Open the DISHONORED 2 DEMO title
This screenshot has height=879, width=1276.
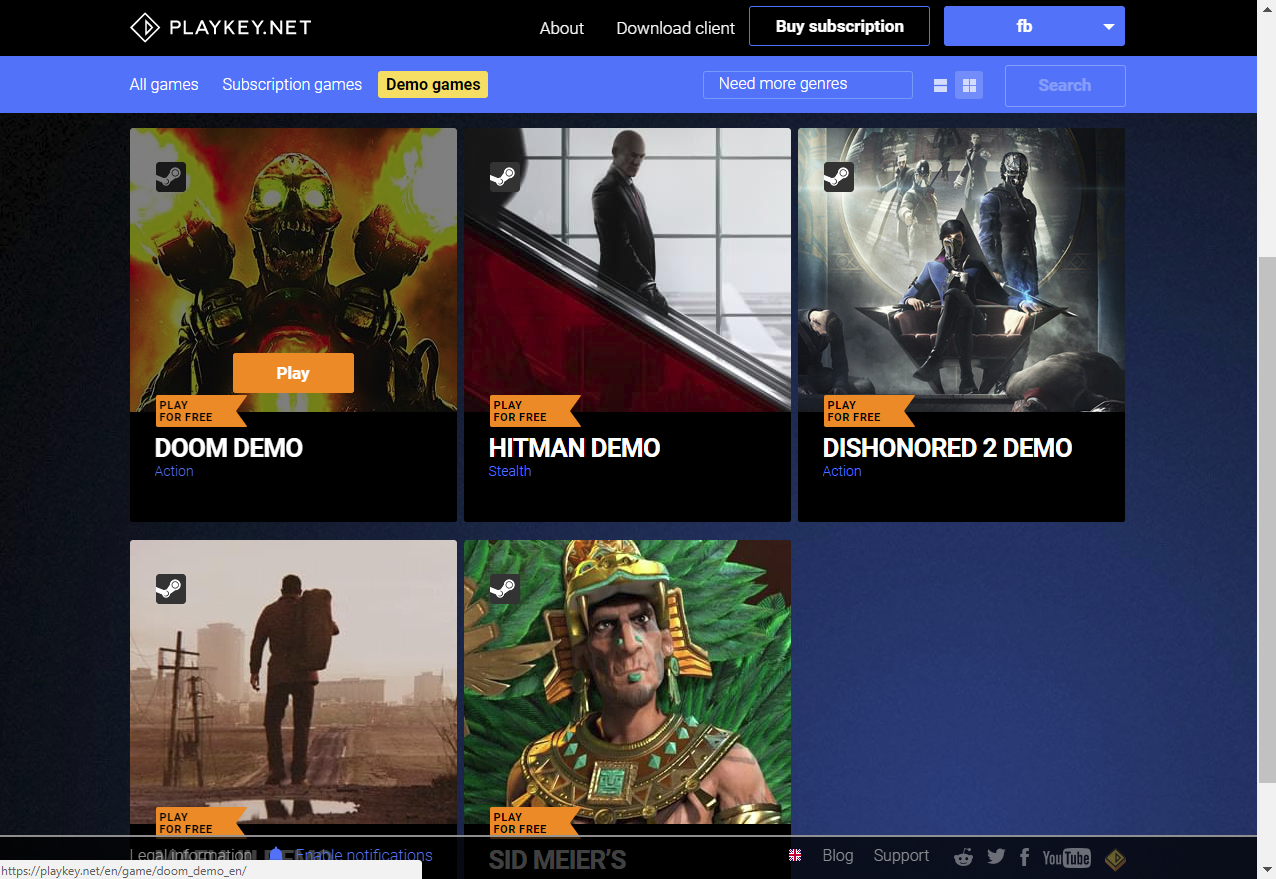948,447
